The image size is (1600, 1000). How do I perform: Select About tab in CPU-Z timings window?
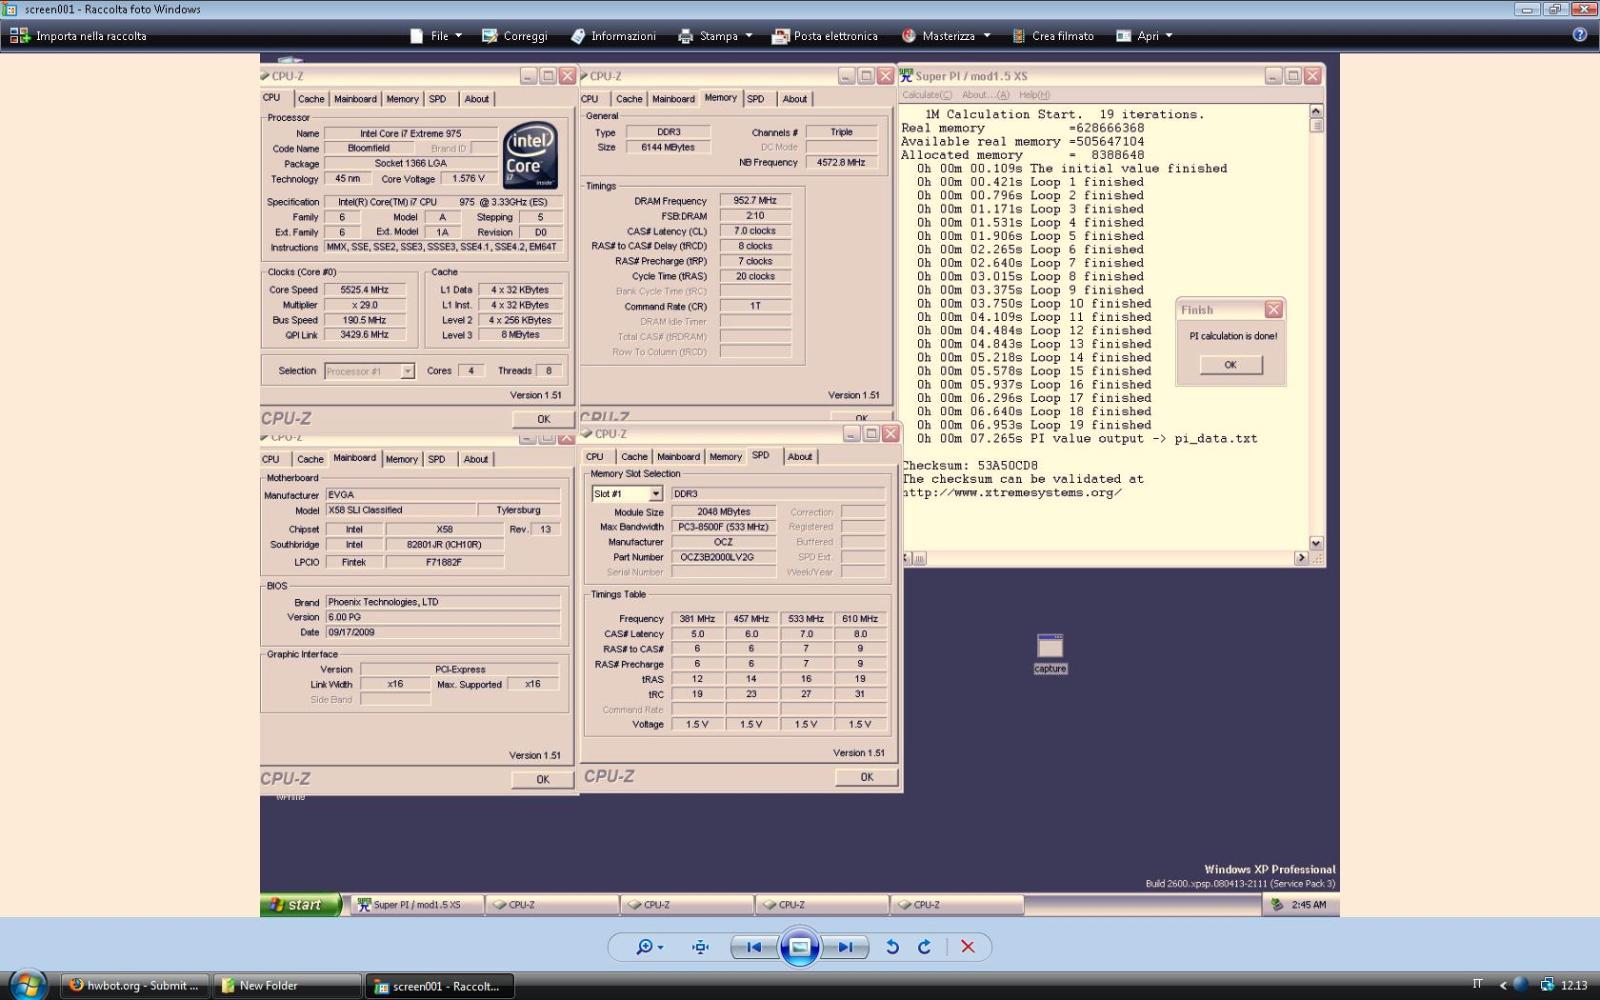pyautogui.click(x=795, y=99)
